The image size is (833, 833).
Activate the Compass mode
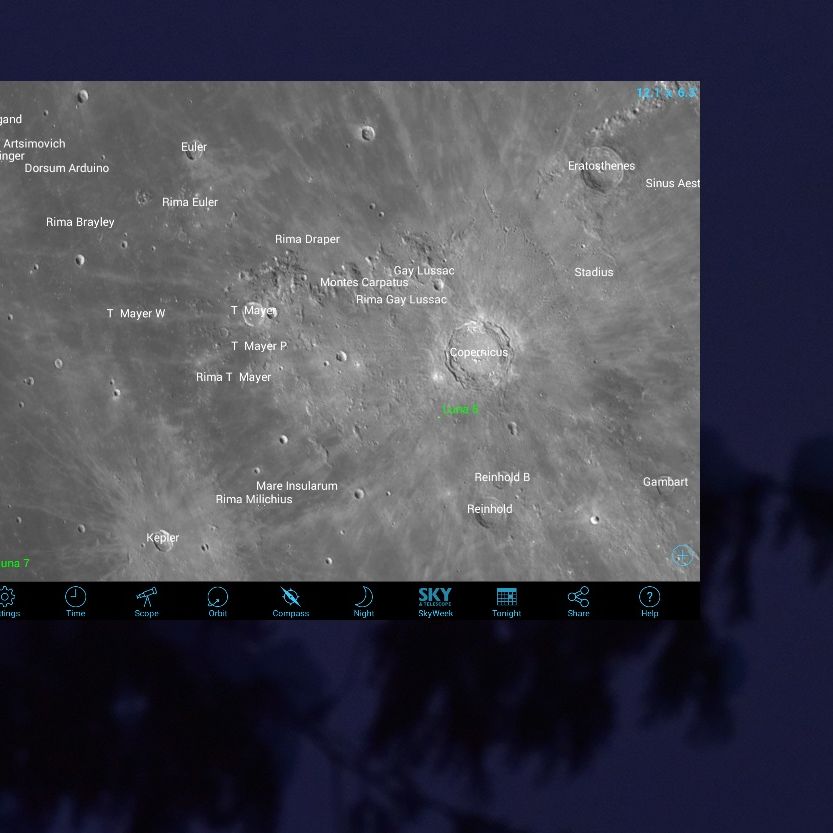click(291, 601)
